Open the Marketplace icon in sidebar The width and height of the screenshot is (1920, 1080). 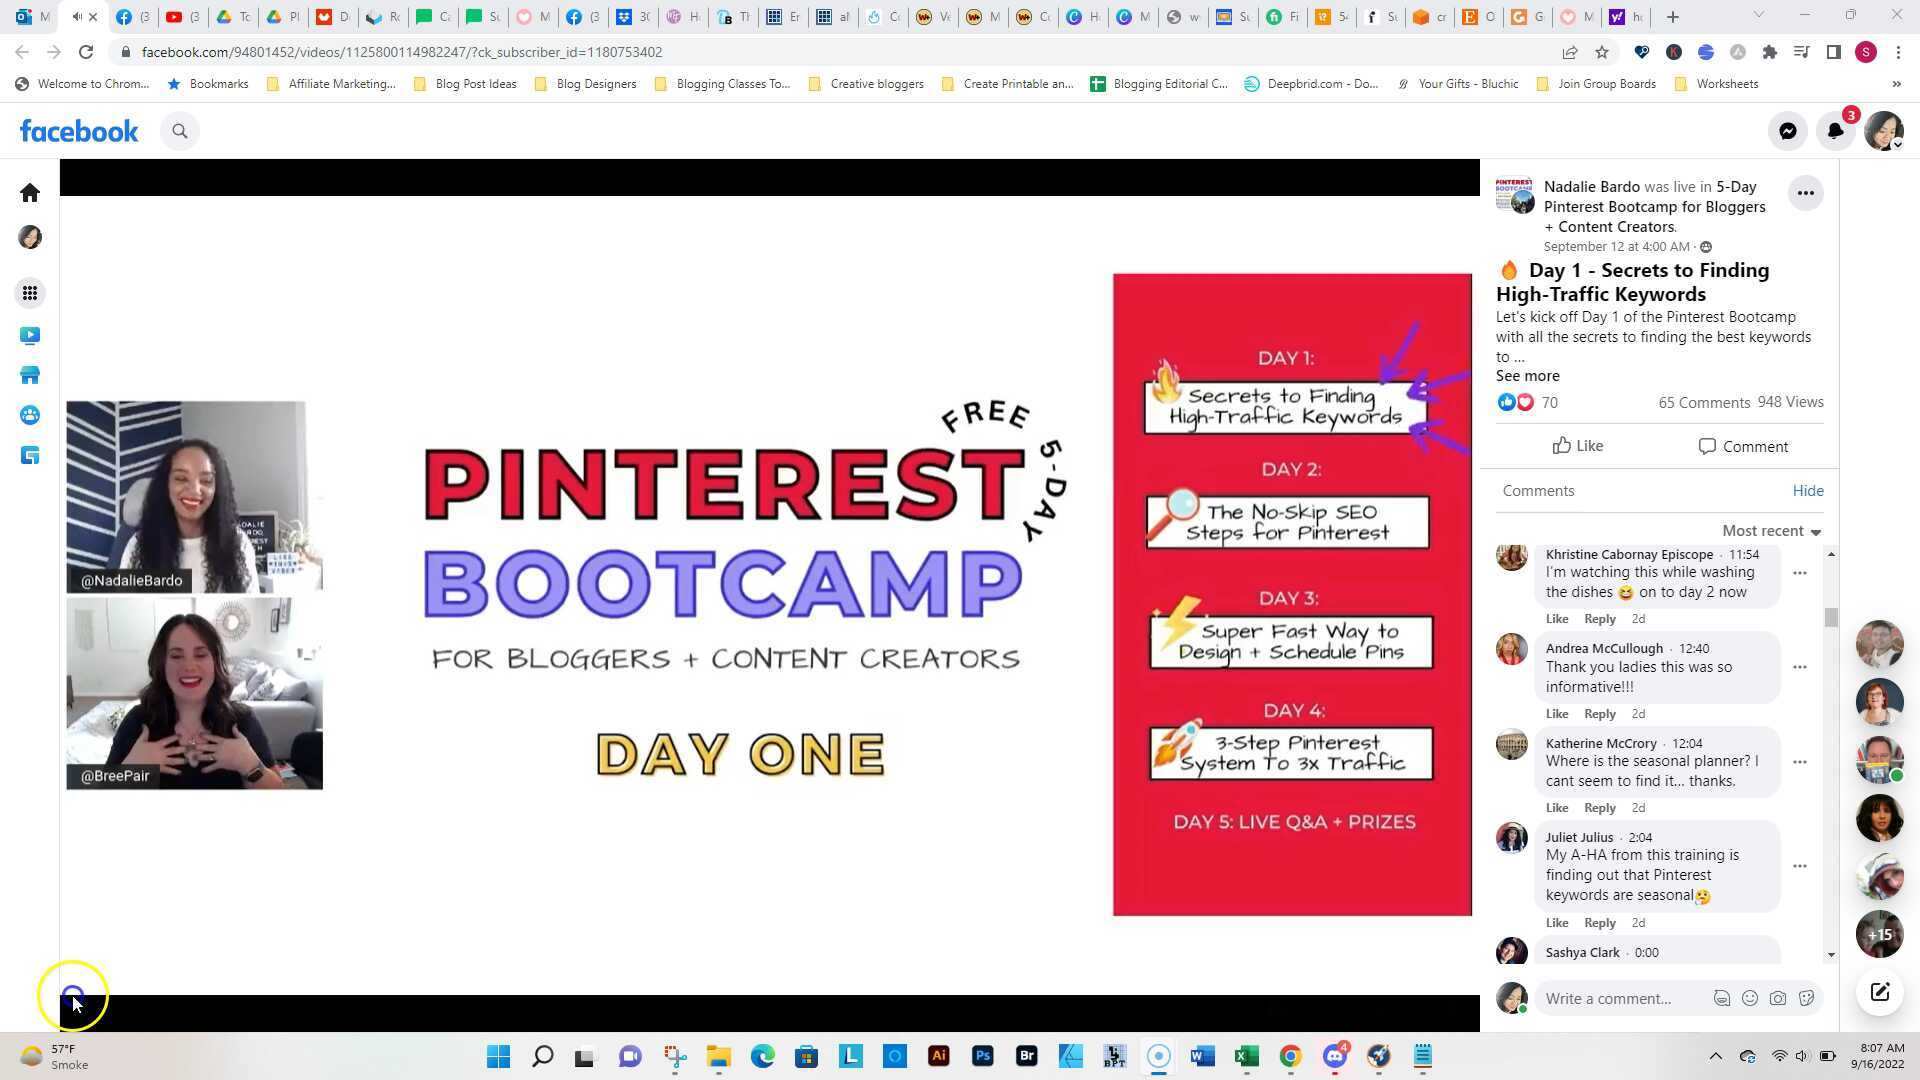tap(30, 375)
